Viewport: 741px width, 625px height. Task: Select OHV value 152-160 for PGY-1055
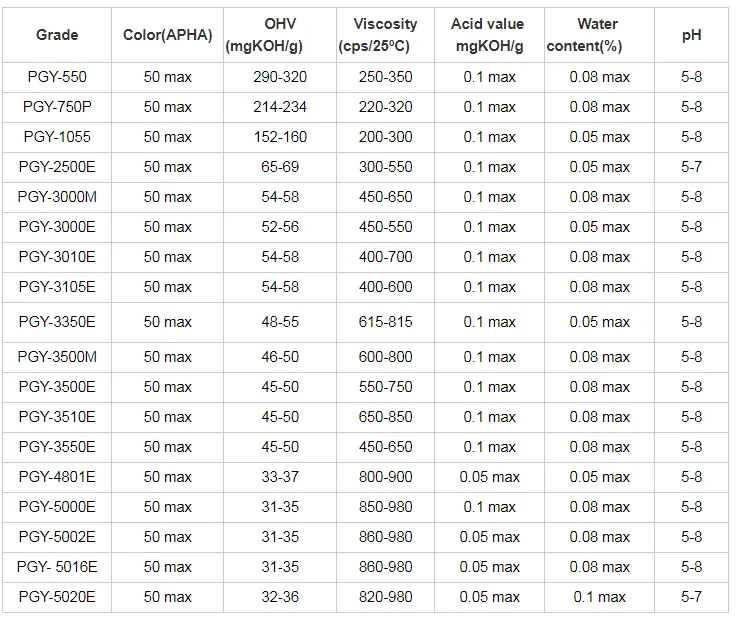280,137
